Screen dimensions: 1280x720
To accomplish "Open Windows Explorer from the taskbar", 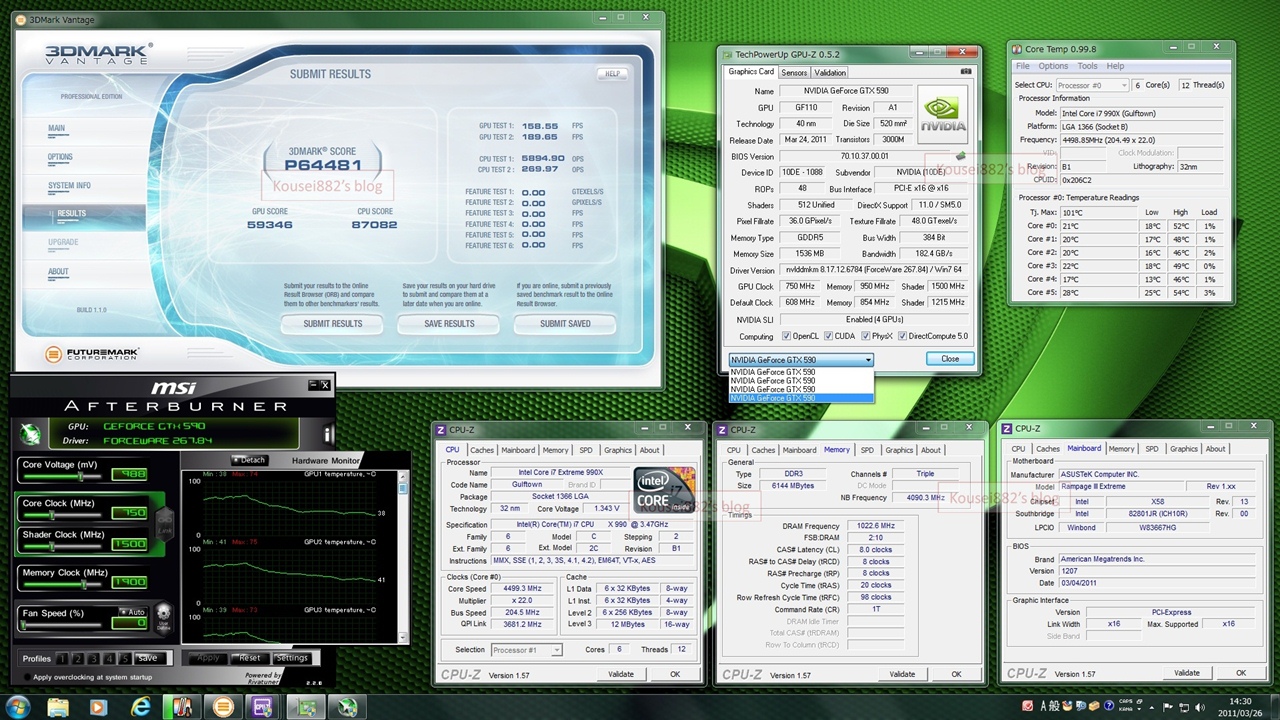I will coord(58,707).
